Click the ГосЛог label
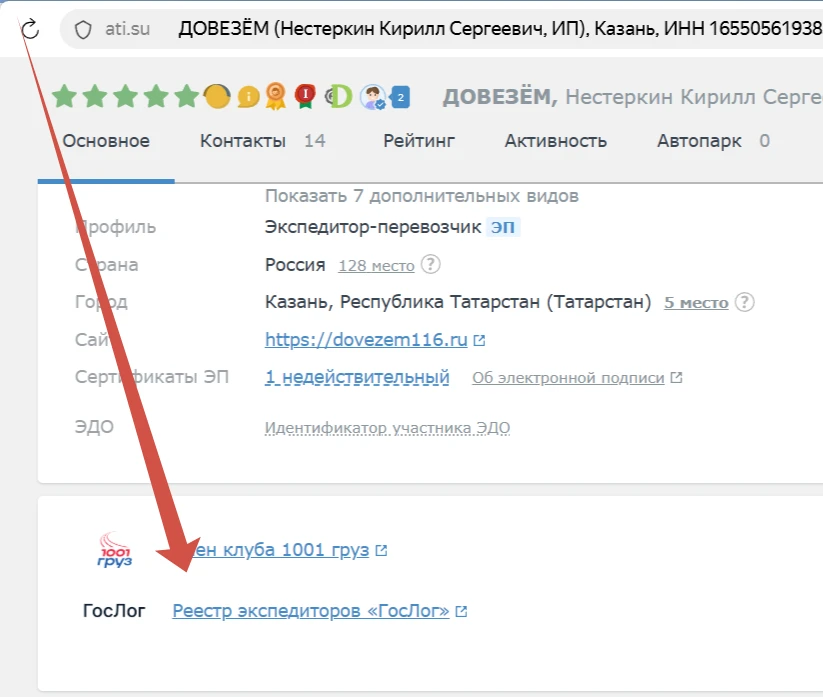823x697 pixels. coord(114,611)
